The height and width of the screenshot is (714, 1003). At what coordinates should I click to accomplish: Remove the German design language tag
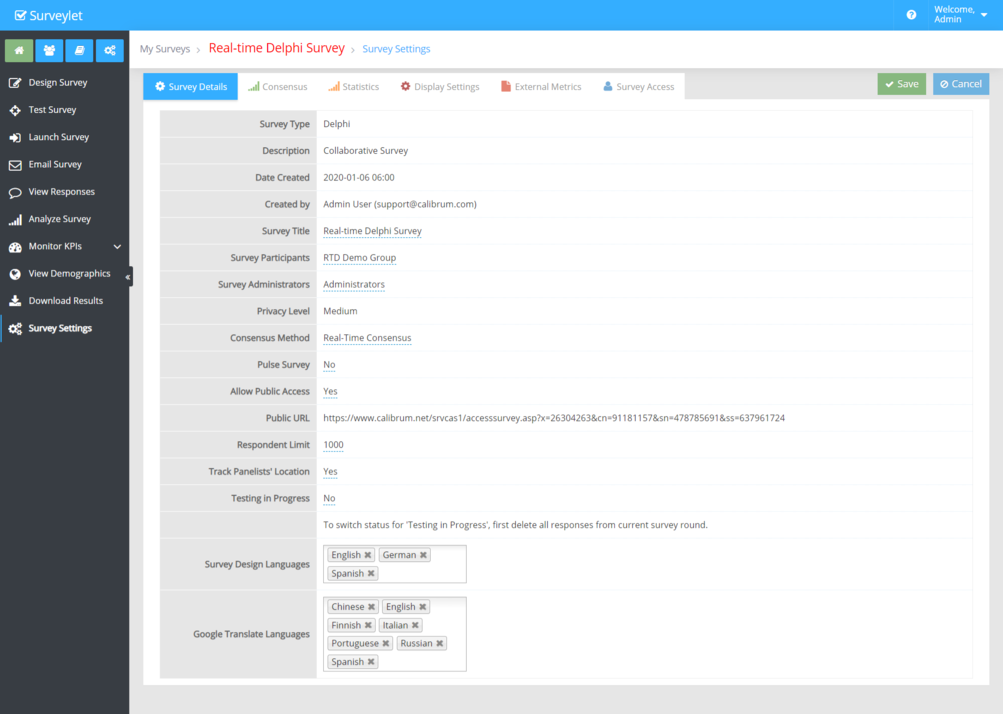coord(423,555)
